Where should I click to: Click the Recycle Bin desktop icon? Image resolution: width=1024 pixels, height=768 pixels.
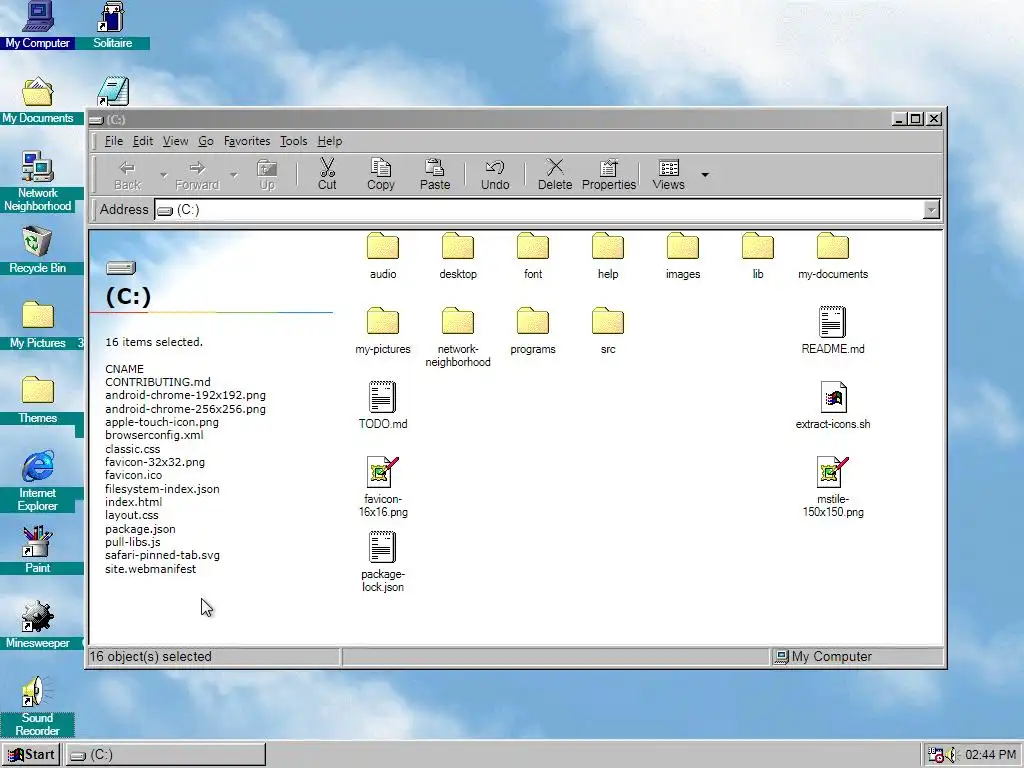point(37,250)
